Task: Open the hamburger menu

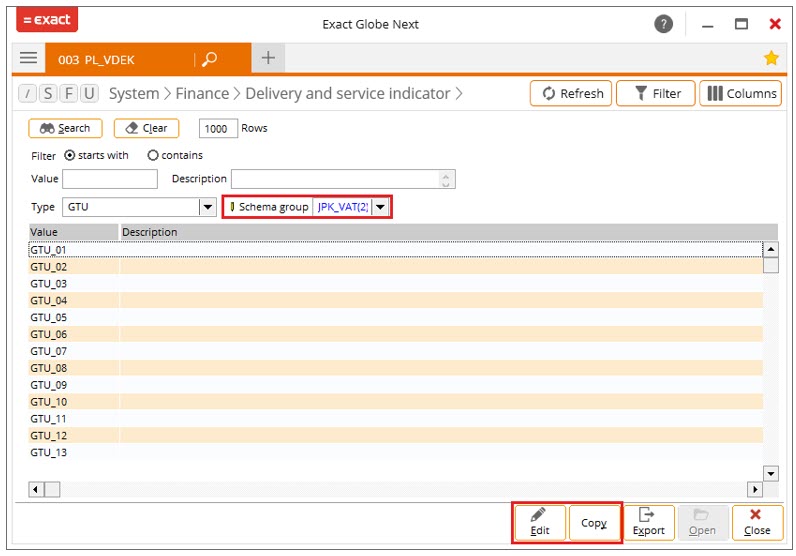Action: 28,58
